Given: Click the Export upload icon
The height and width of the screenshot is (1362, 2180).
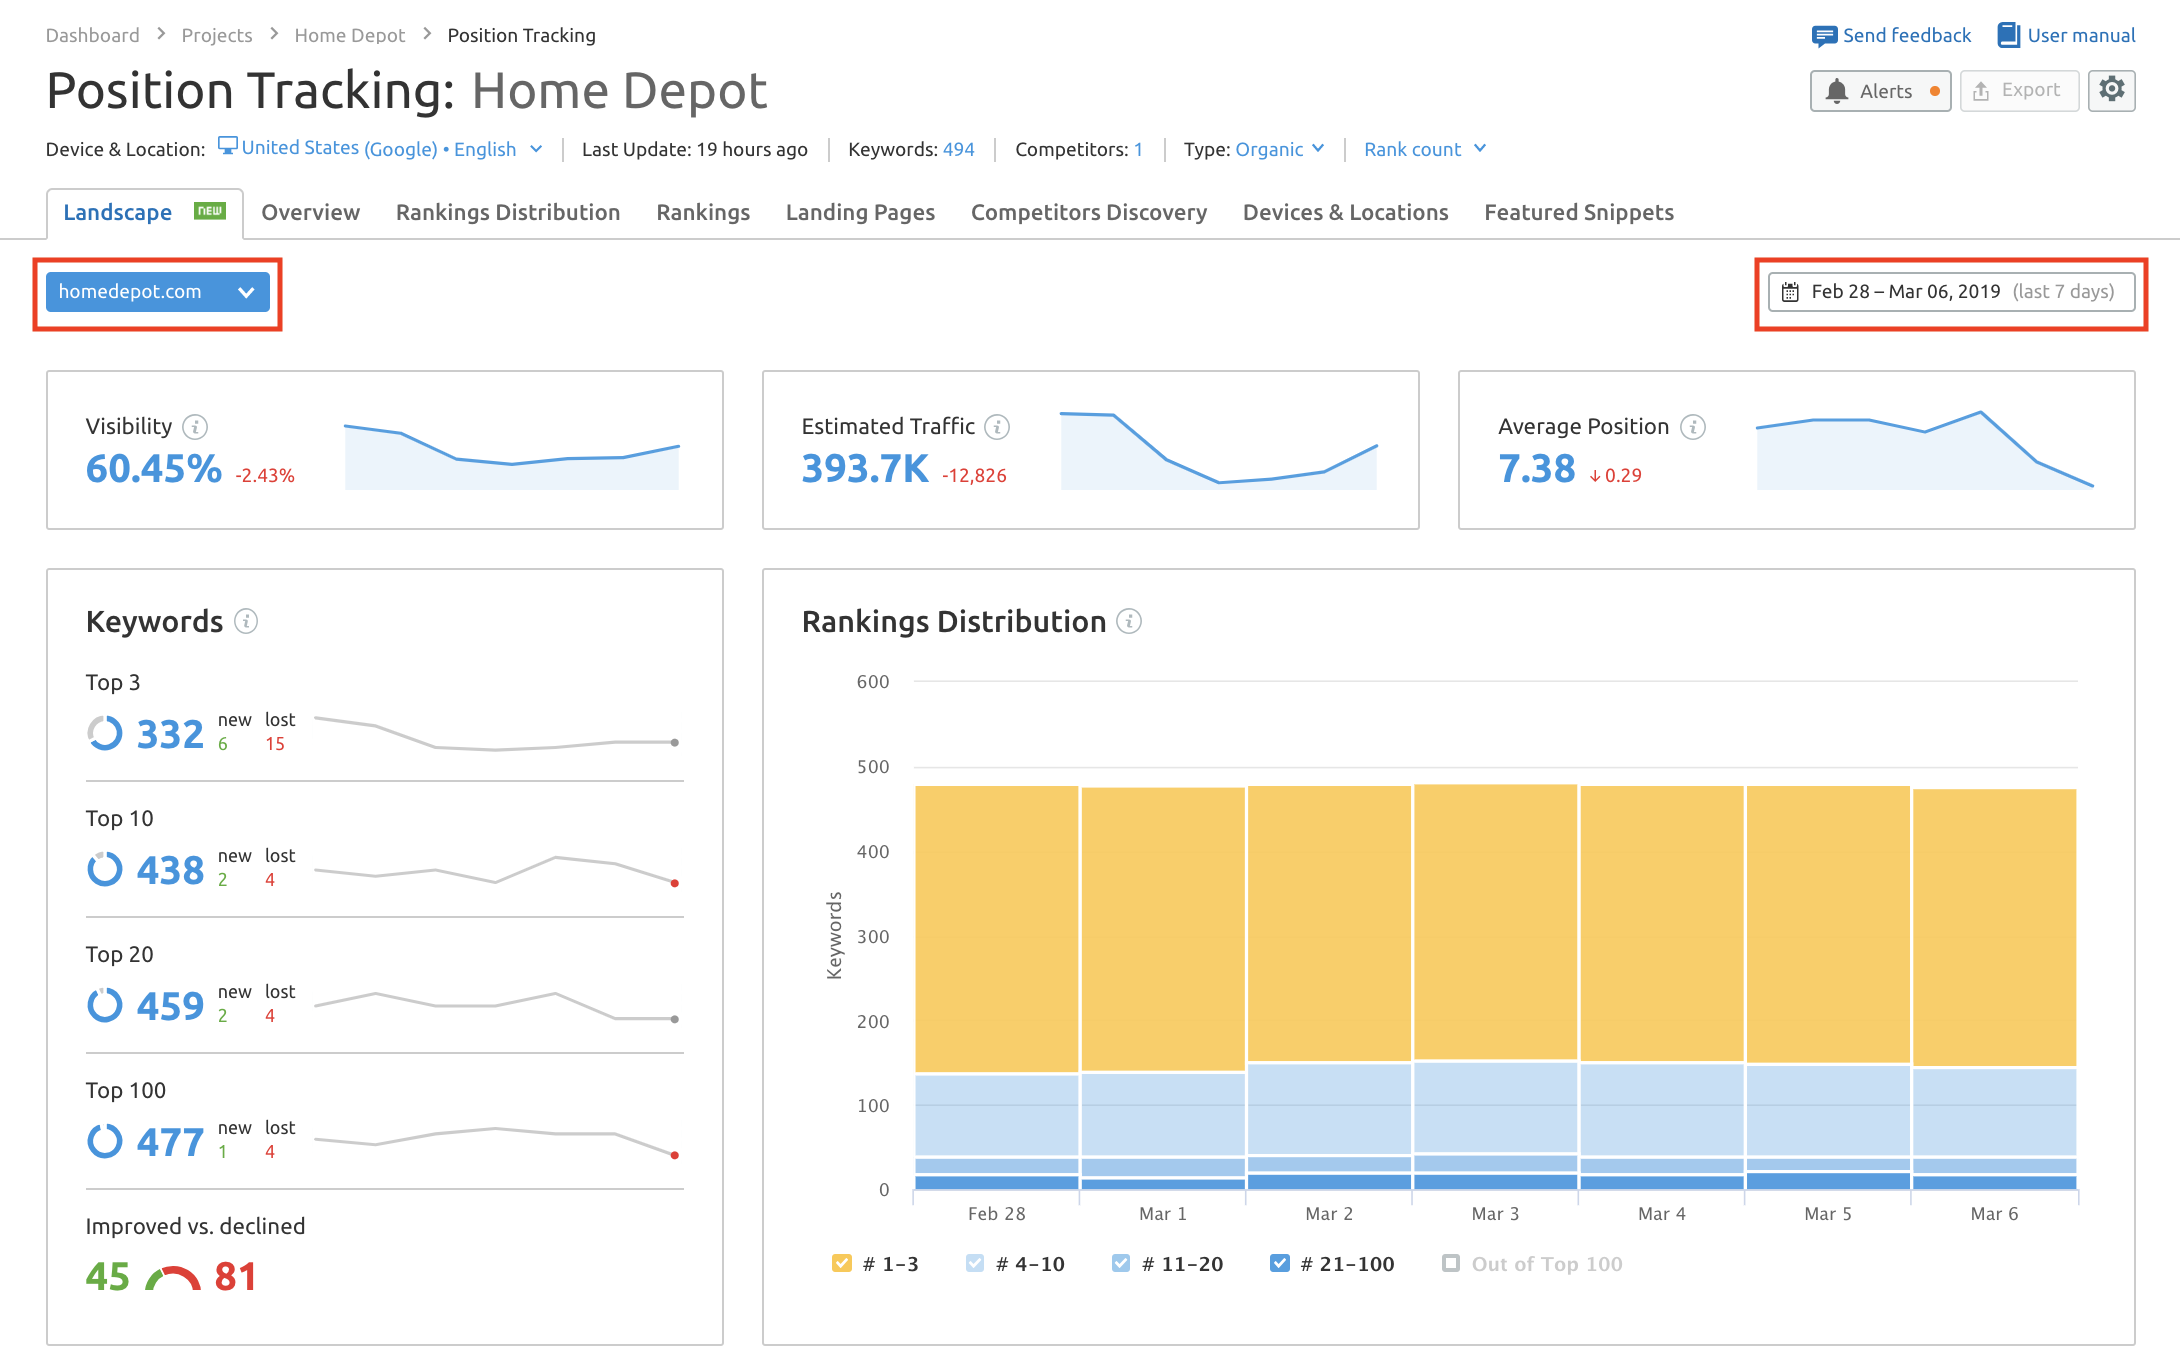Looking at the screenshot, I should [x=1980, y=91].
